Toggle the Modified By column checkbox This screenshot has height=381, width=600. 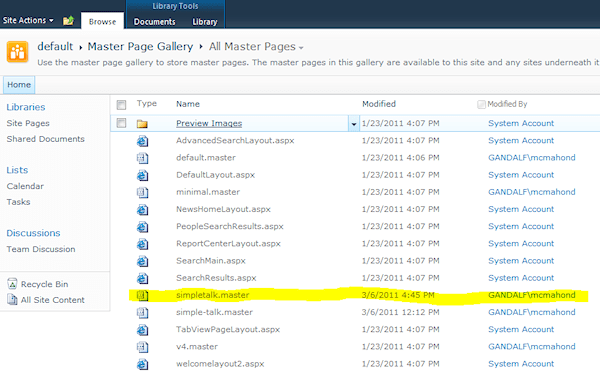coord(481,104)
